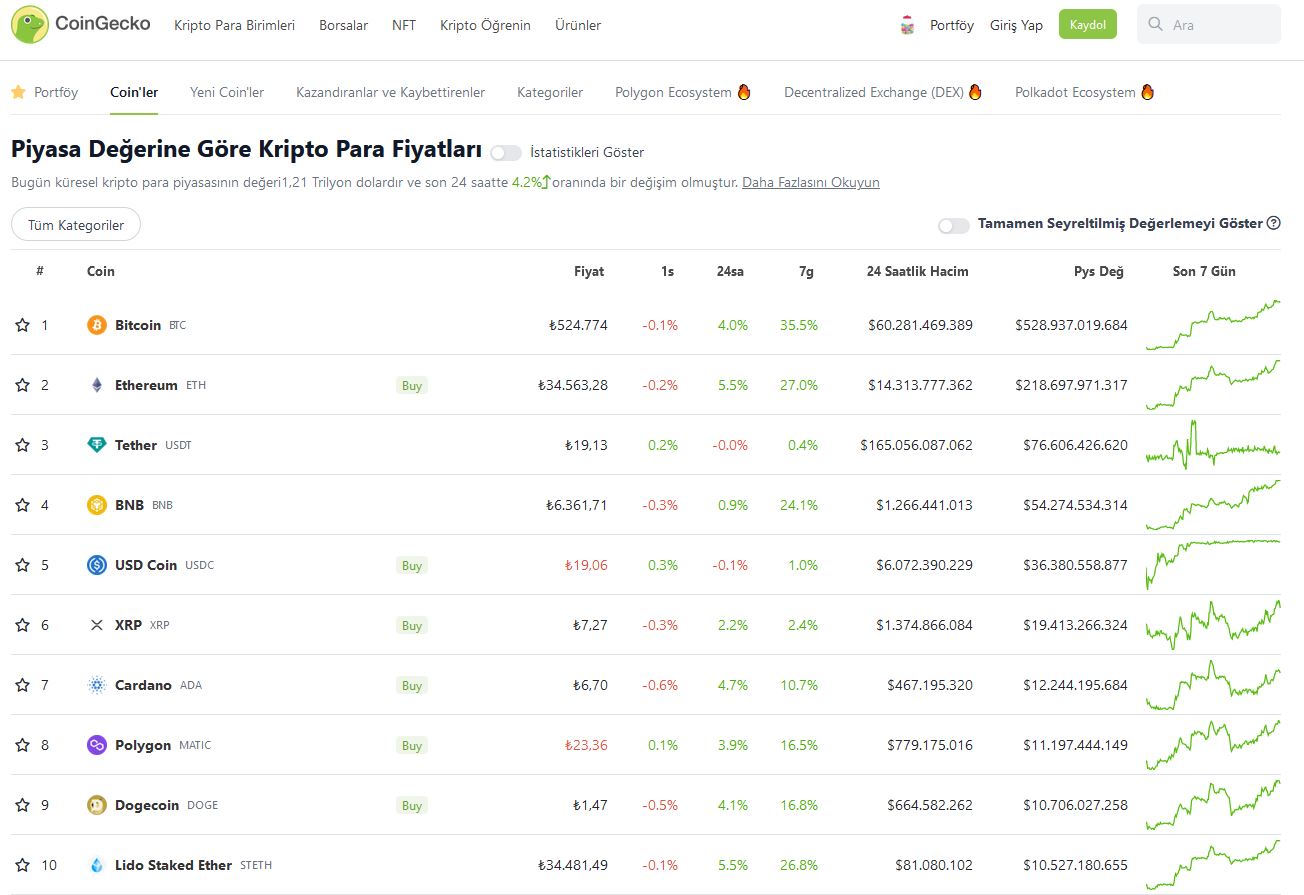Image resolution: width=1304 pixels, height=895 pixels.
Task: Click the XRP coin logo
Action: (95, 625)
